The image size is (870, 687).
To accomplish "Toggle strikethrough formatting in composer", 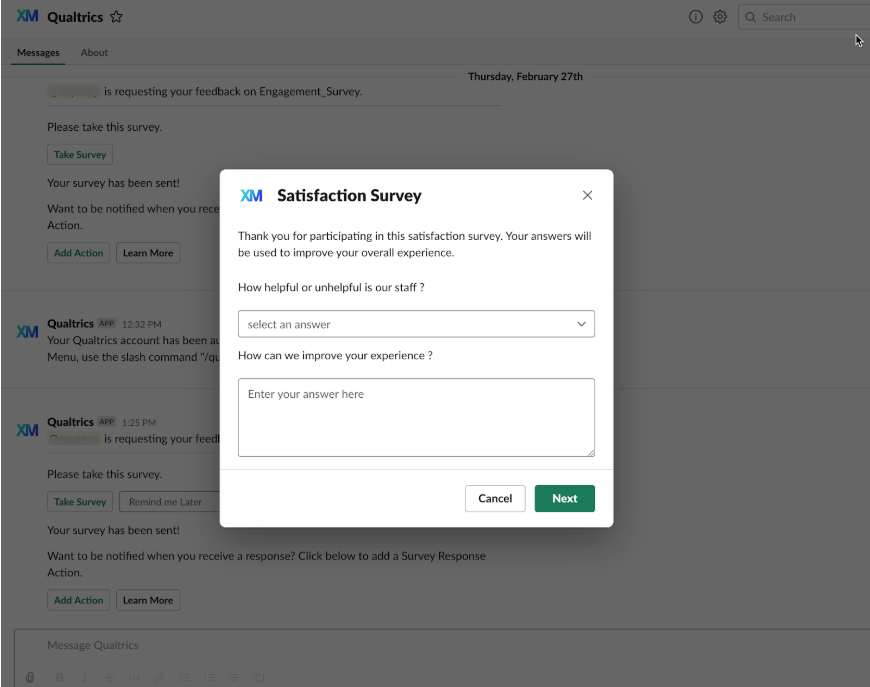I will 109,678.
